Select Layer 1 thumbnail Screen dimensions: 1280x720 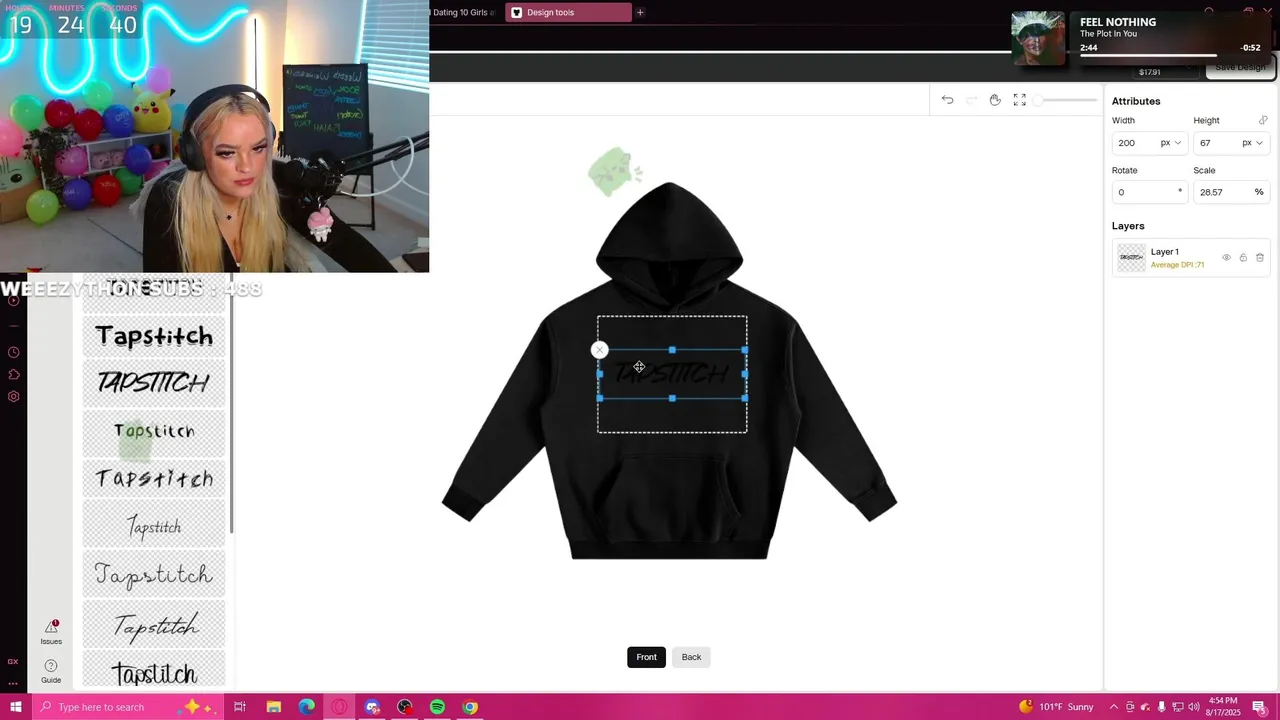pyautogui.click(x=1131, y=258)
